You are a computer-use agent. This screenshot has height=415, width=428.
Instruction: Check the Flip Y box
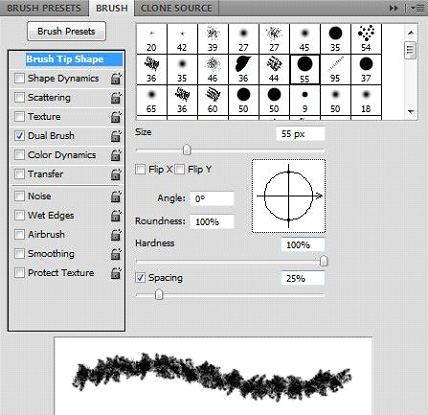point(179,169)
